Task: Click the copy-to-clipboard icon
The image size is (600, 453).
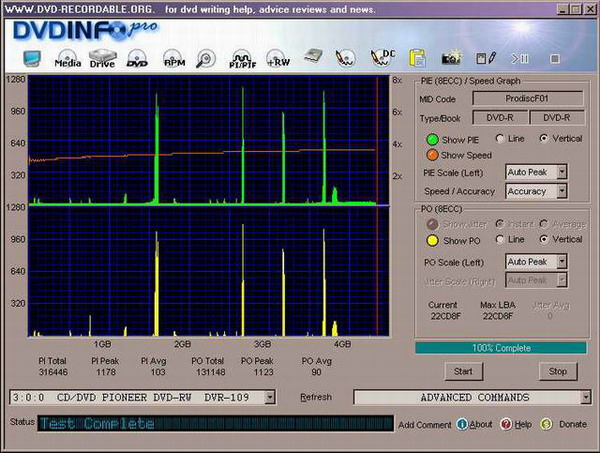Action: click(x=417, y=59)
